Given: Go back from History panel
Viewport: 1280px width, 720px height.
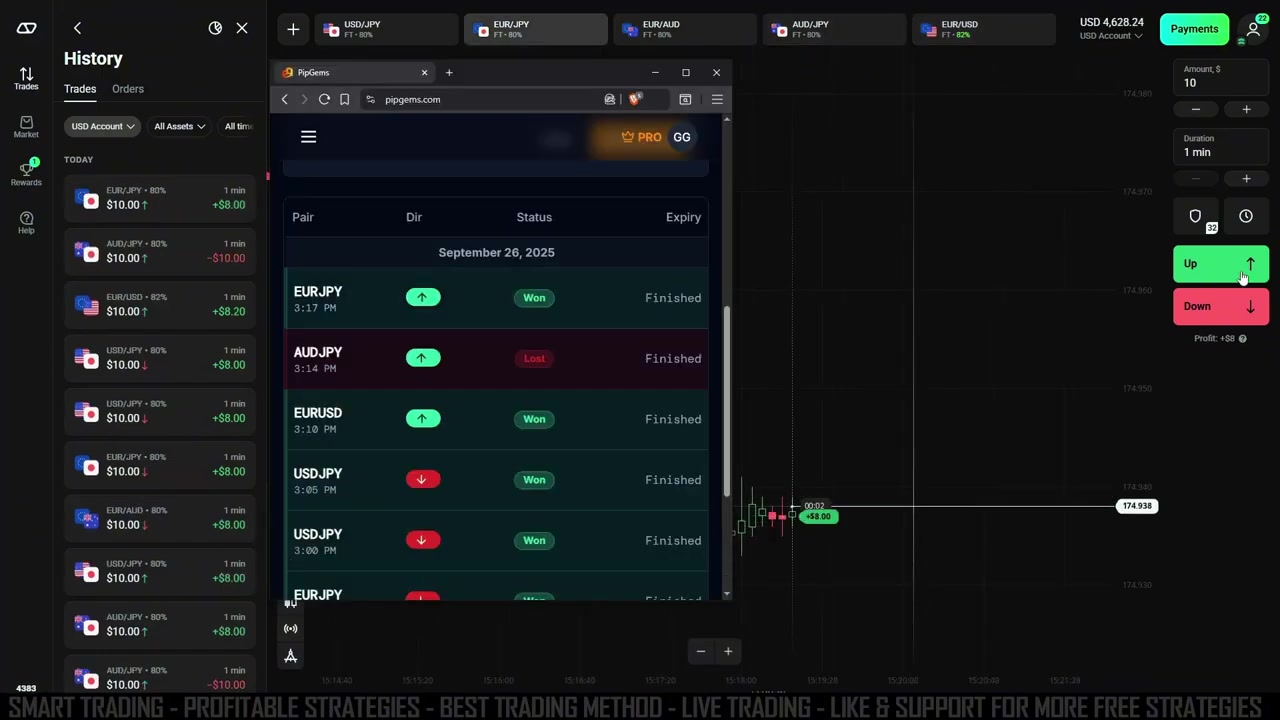Looking at the screenshot, I should 77,28.
